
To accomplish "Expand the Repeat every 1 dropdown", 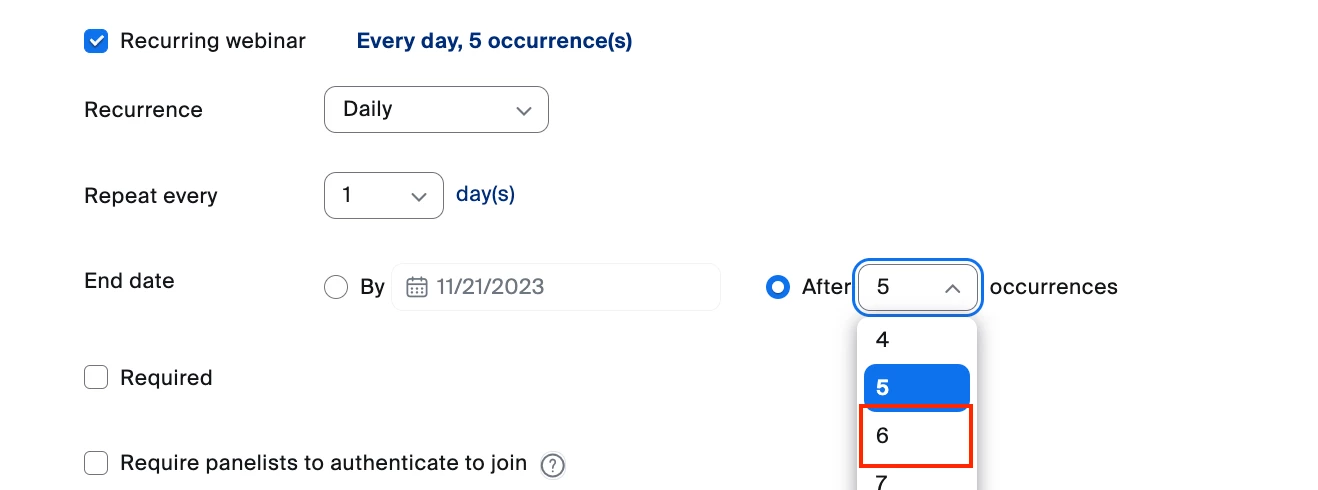I will point(383,195).
